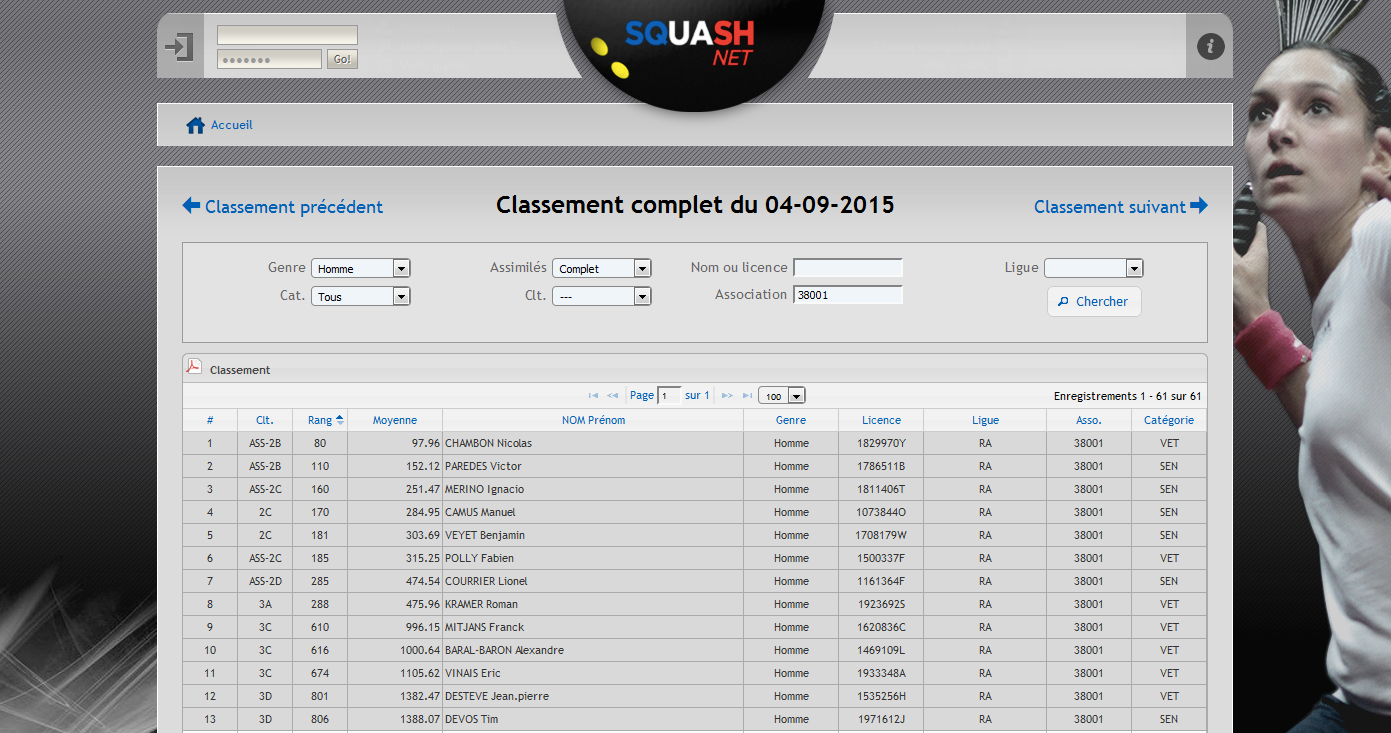Screen dimensions: 1391x733
Task: Click licence number 1500337F
Action: [x=881, y=558]
